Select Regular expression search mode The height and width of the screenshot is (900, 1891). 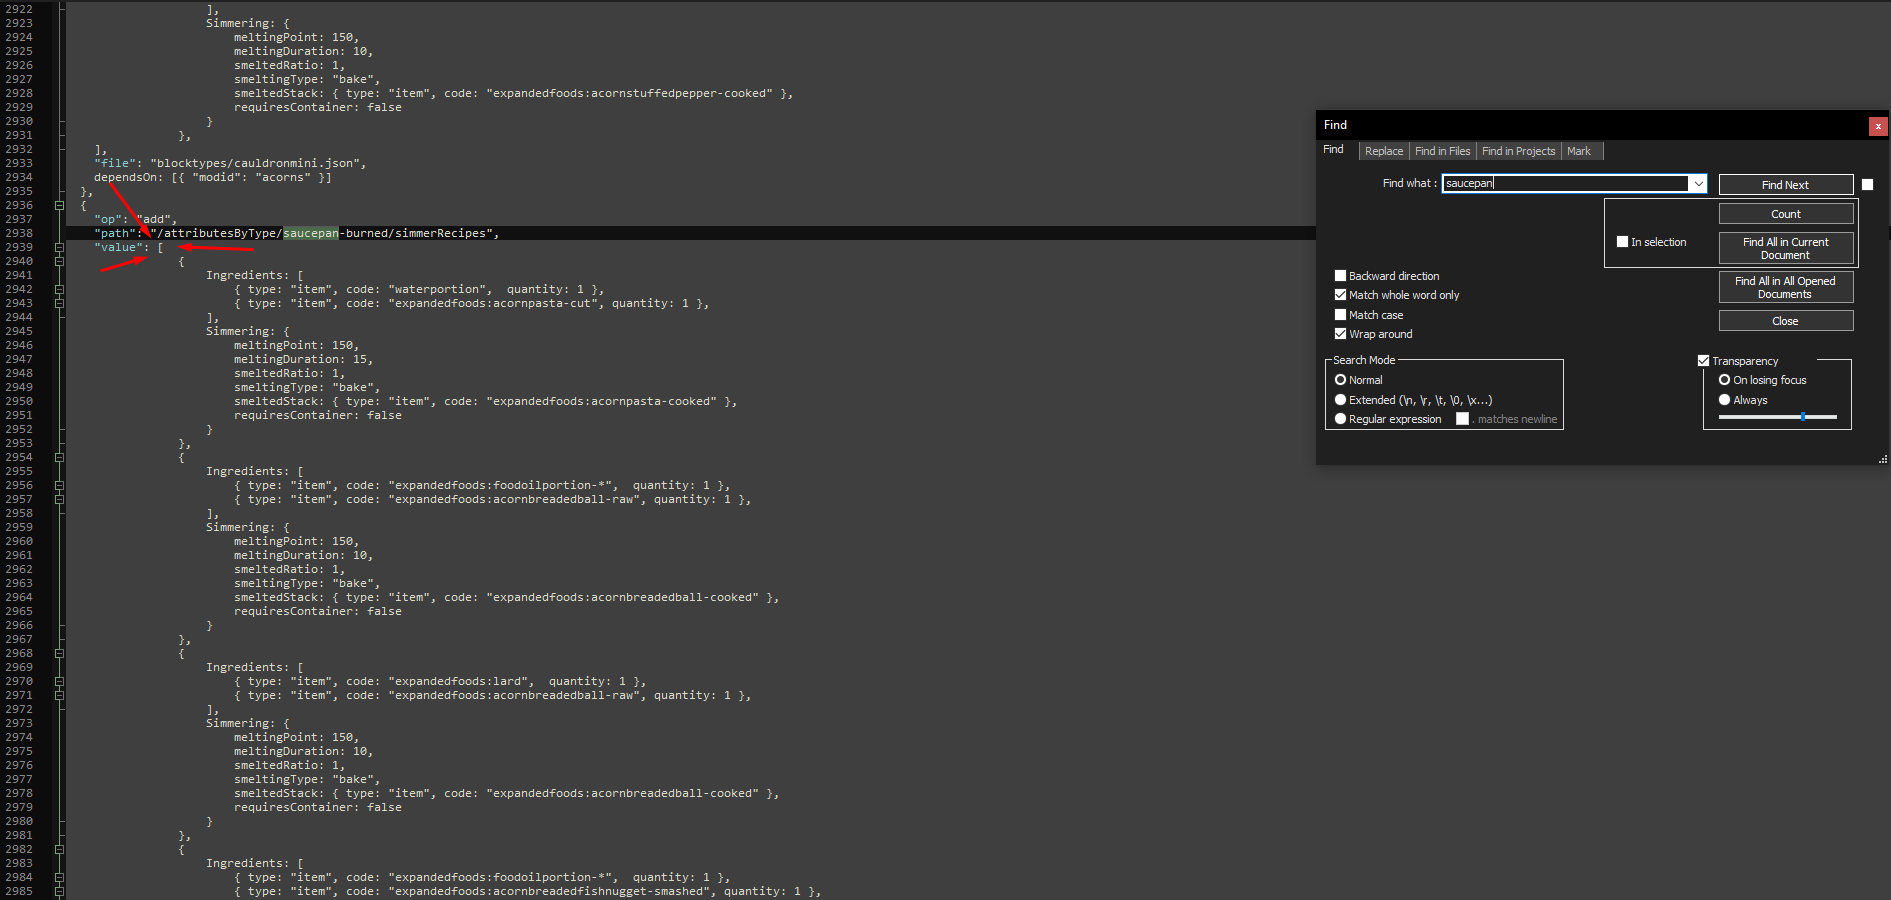point(1340,419)
